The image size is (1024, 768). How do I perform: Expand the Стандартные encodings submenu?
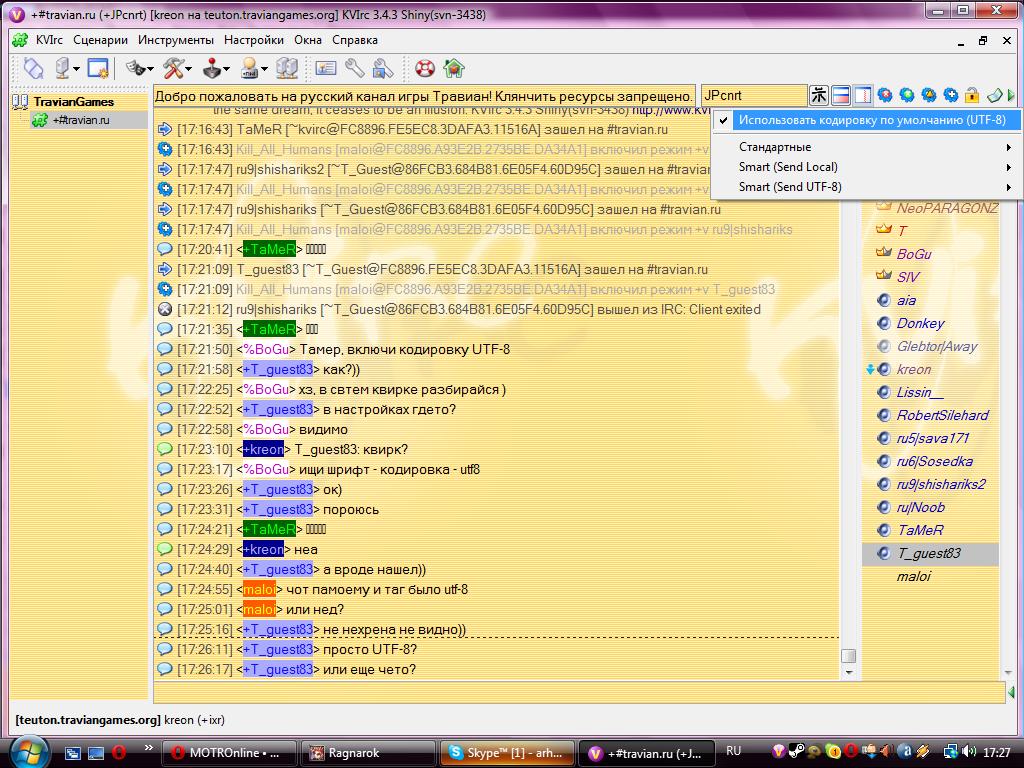tap(865, 147)
